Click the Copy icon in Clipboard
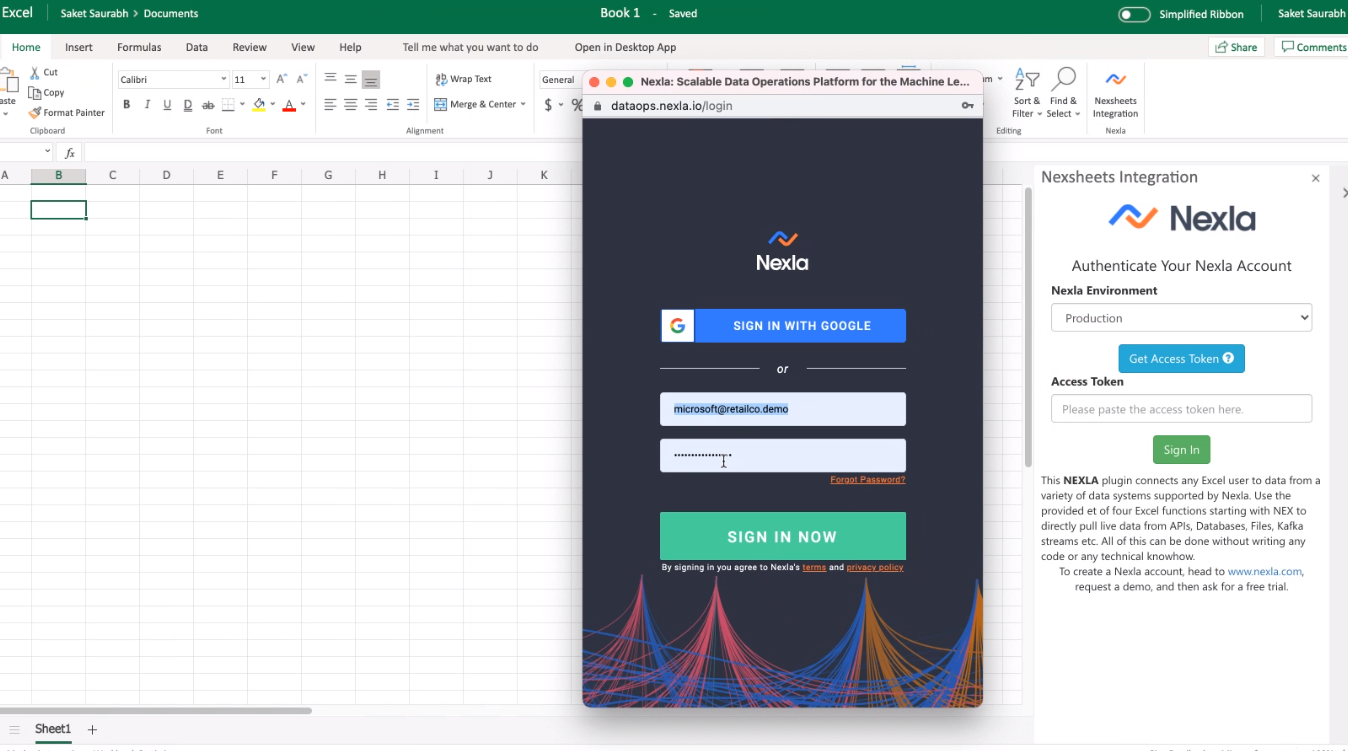 (x=35, y=92)
